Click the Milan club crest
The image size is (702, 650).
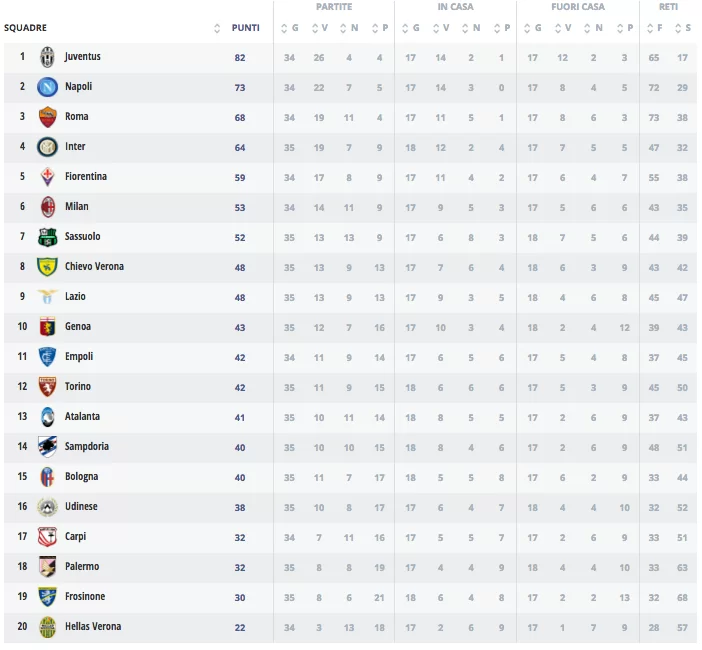pos(47,207)
